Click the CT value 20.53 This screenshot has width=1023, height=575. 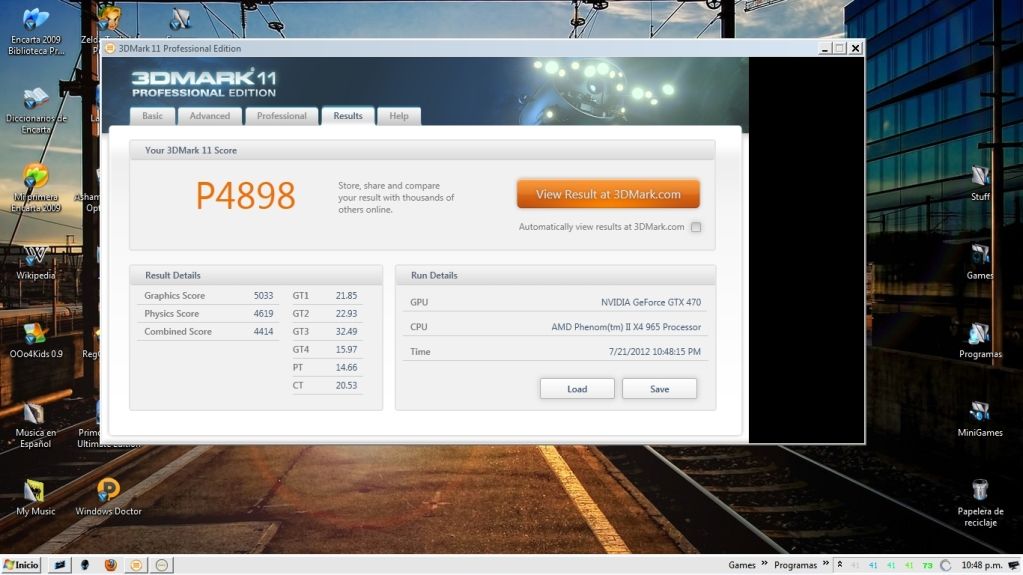(346, 385)
